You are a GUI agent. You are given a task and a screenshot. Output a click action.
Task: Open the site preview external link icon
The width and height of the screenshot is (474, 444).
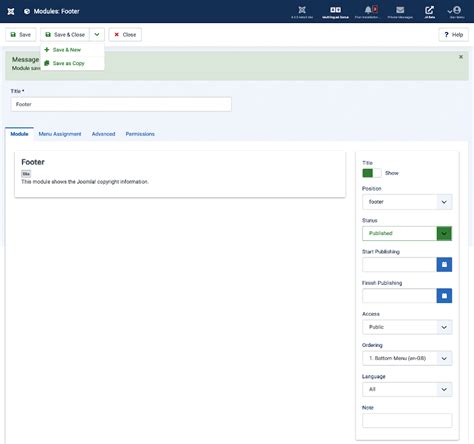429,12
